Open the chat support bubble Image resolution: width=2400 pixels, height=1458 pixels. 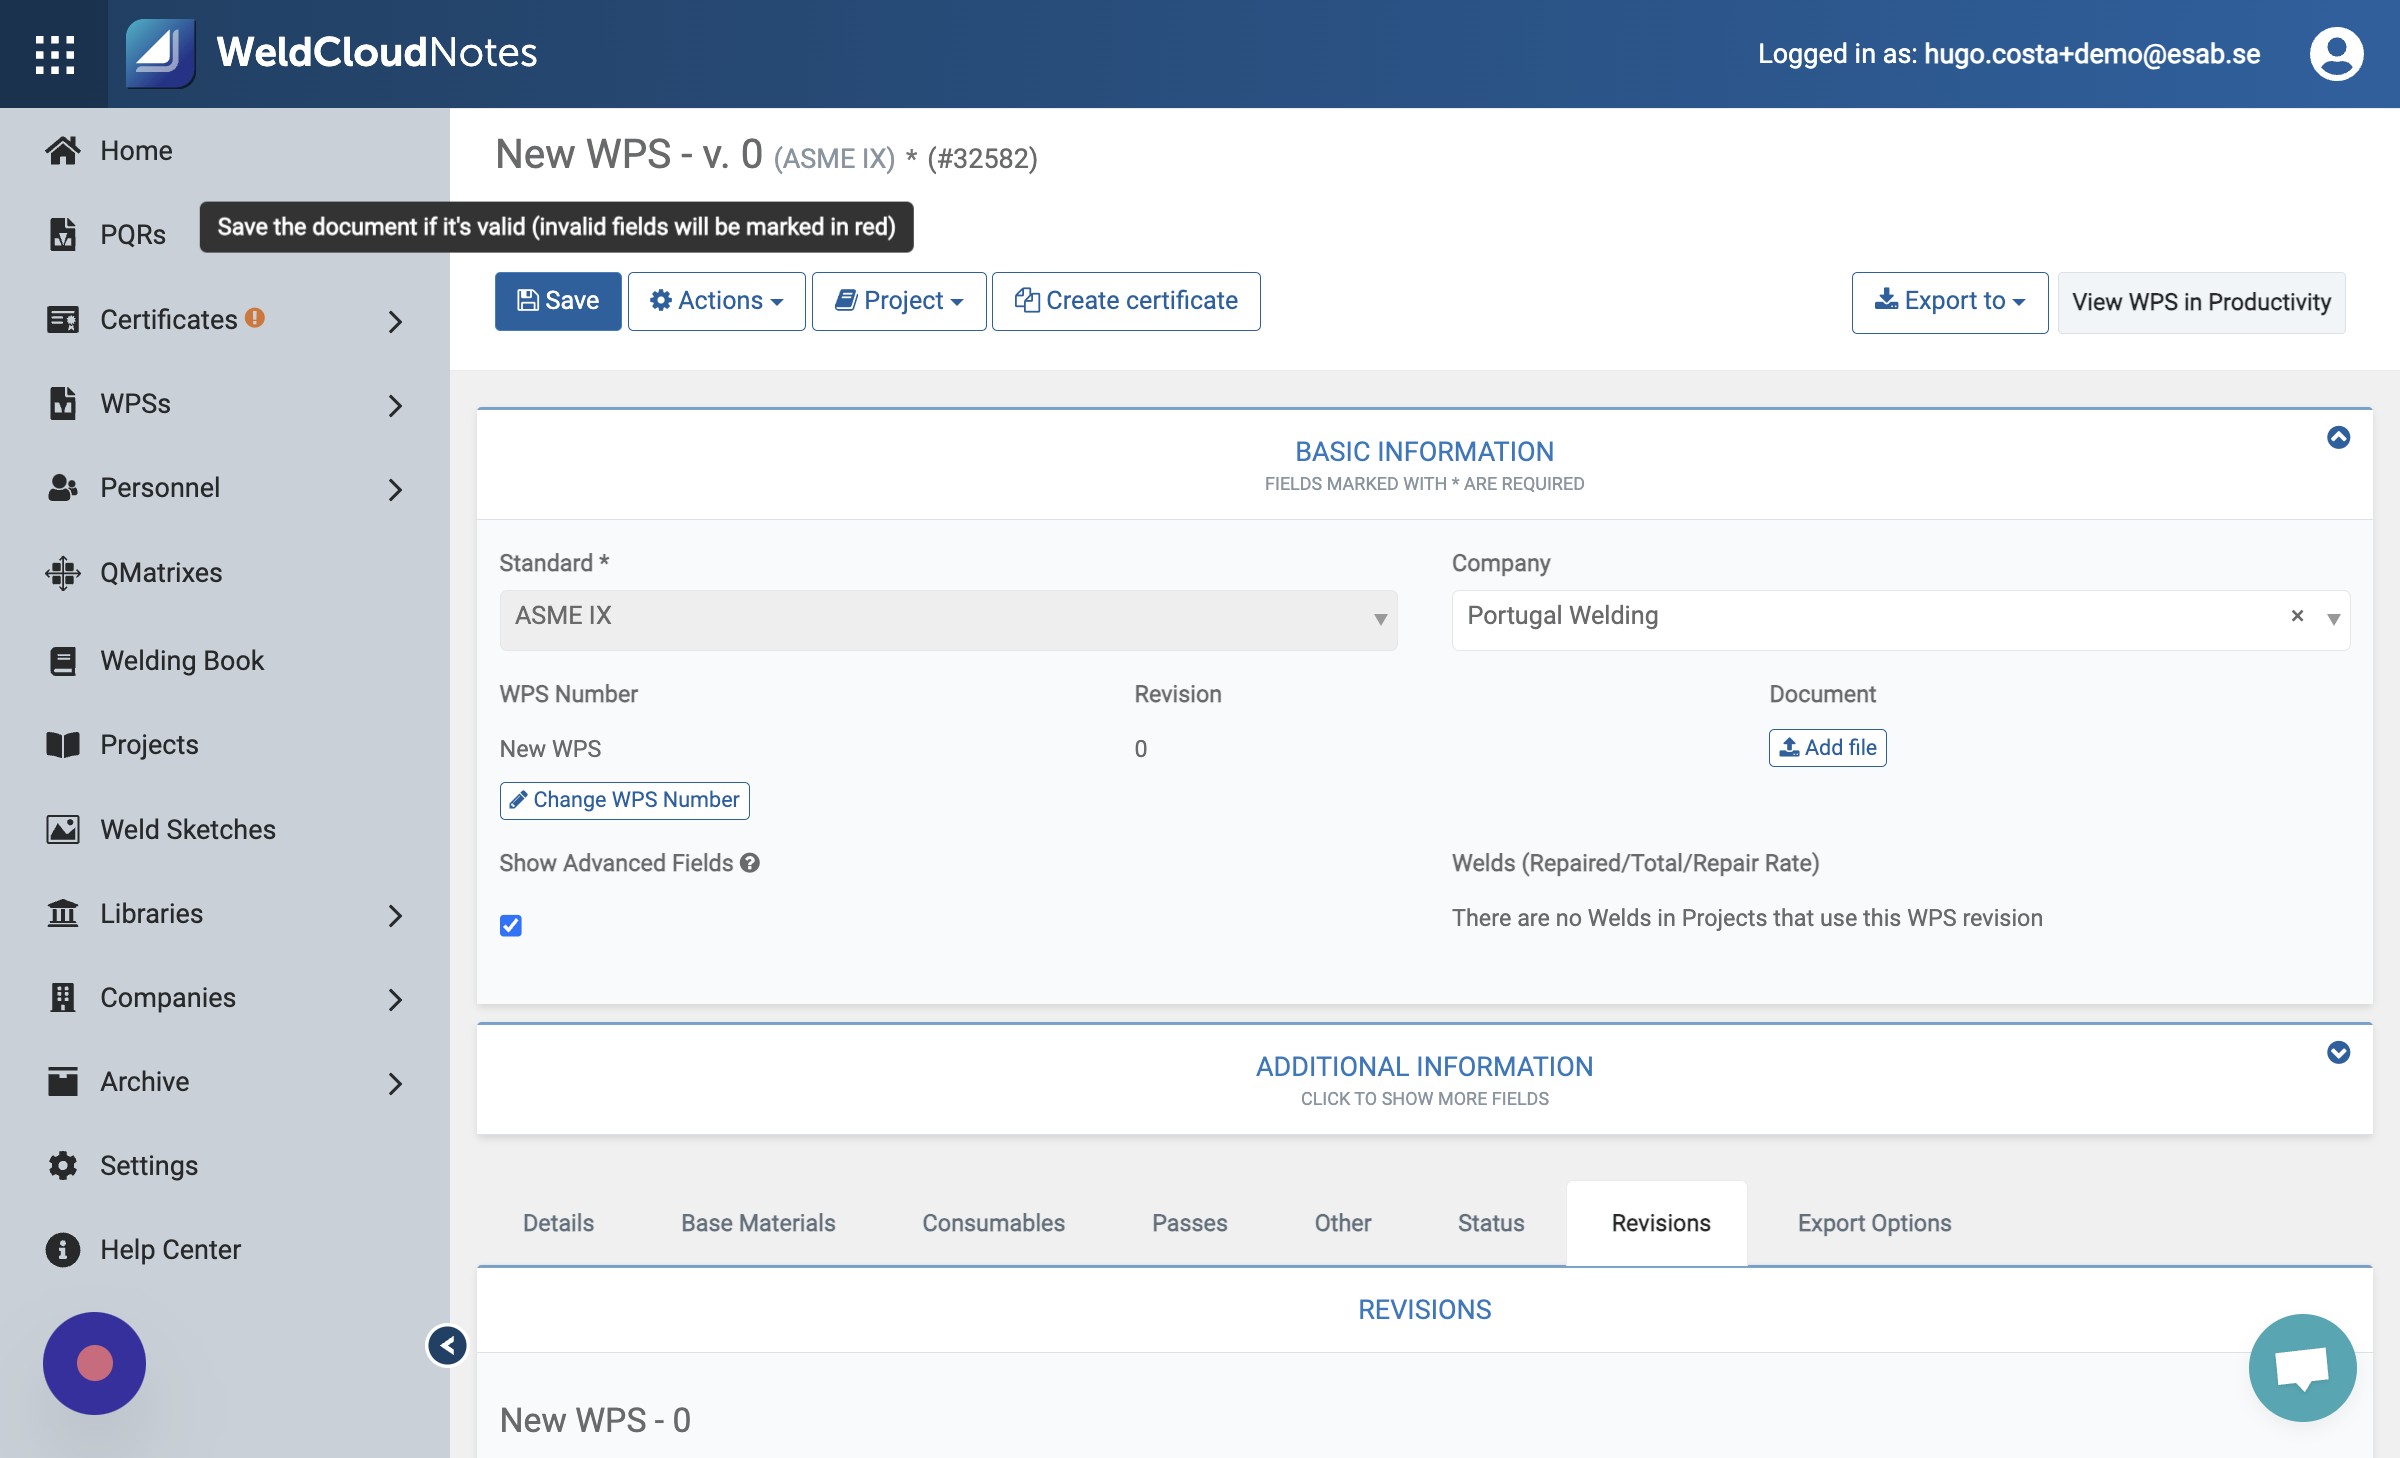pos(2302,1367)
